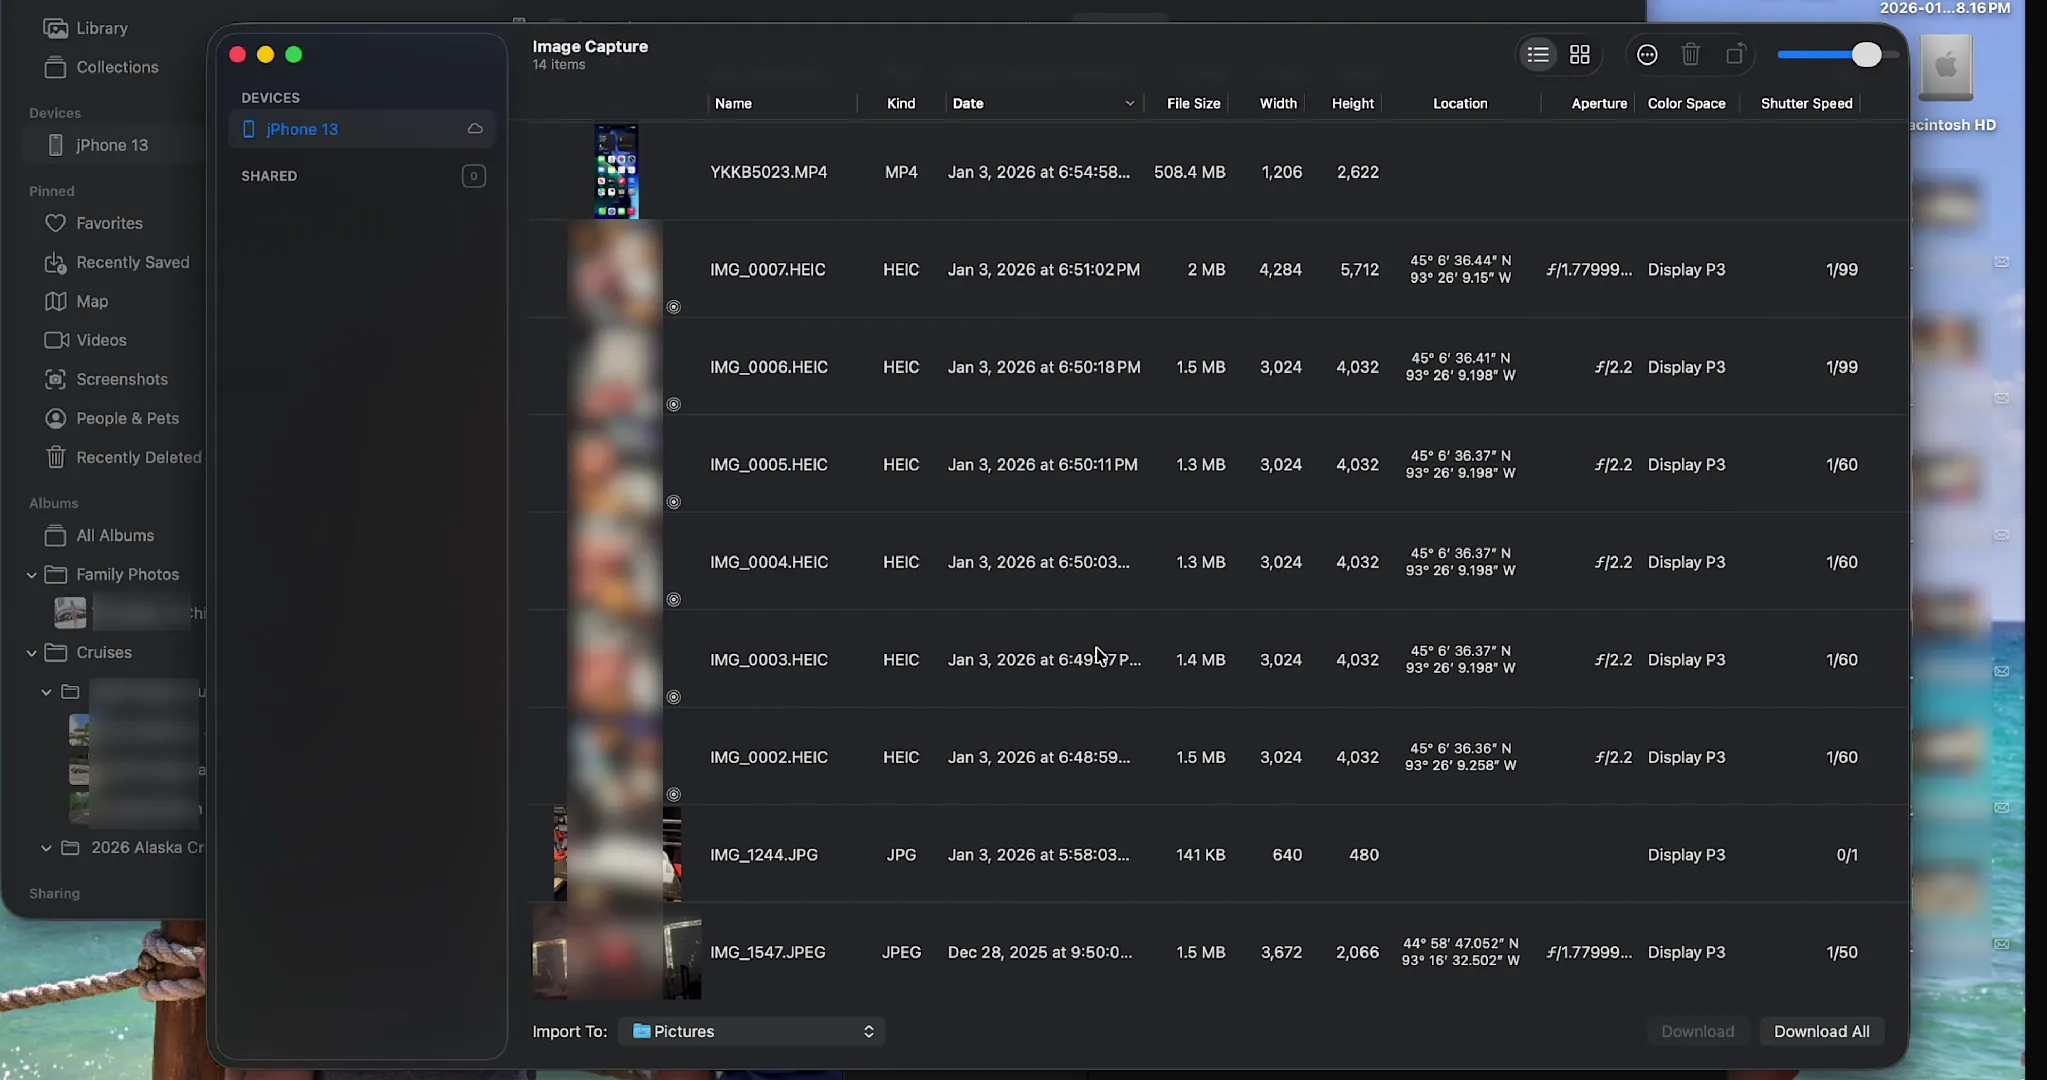Click Live Photo badge on IMG_0006.HEIC
Screen dimensions: 2047x1080
674,404
